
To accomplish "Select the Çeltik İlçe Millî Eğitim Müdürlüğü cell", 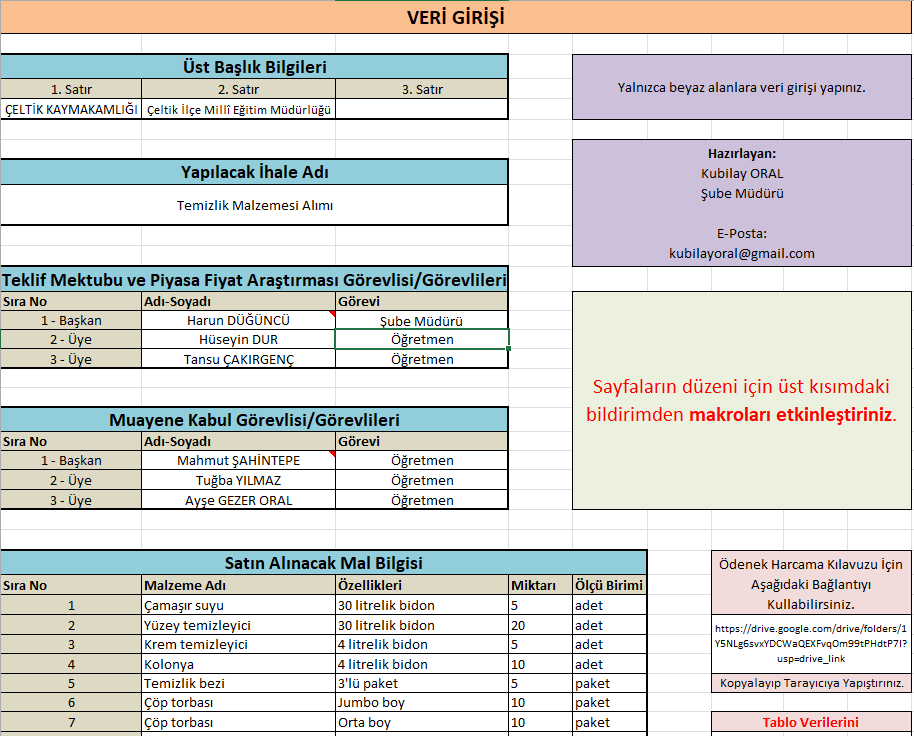I will [x=238, y=109].
